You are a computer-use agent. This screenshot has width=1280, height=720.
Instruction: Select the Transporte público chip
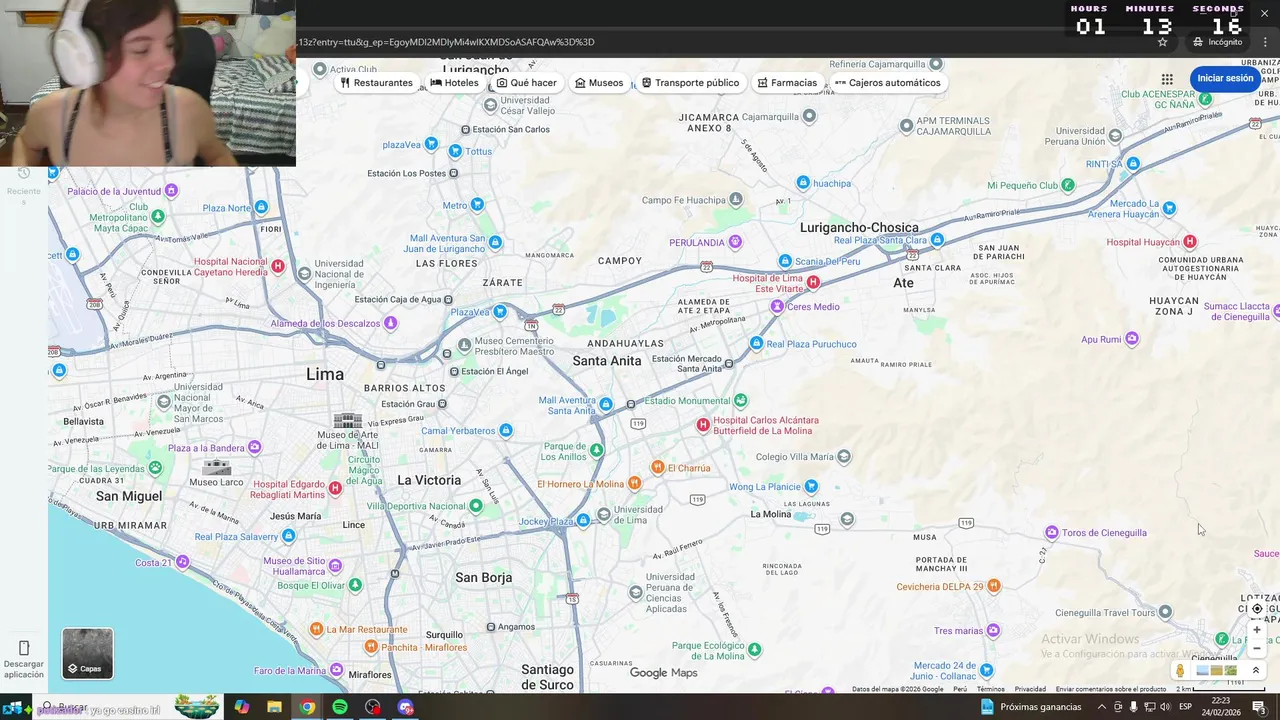pos(690,83)
